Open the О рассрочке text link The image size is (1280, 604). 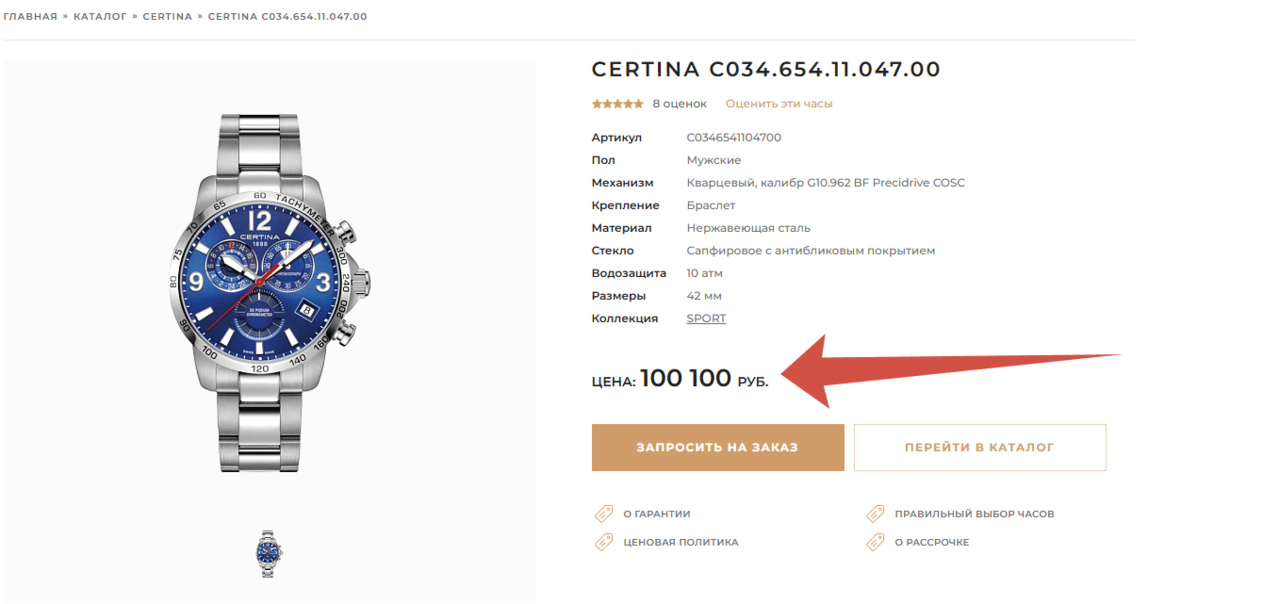coord(931,542)
